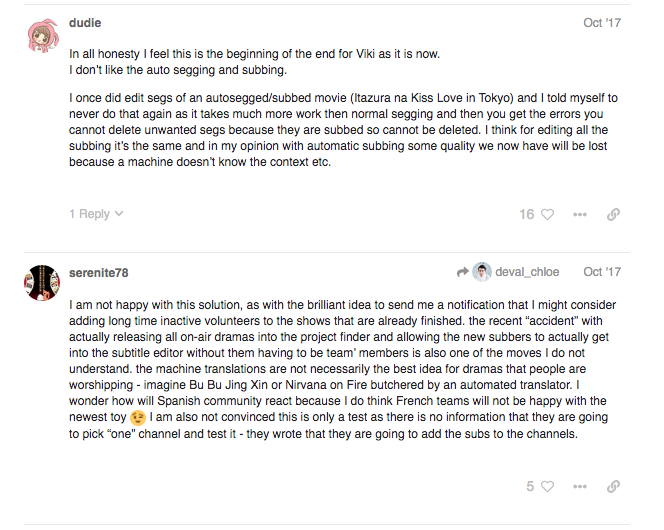The image size is (664, 530).
Task: Expand the 1 Reply list
Action: [x=96, y=214]
